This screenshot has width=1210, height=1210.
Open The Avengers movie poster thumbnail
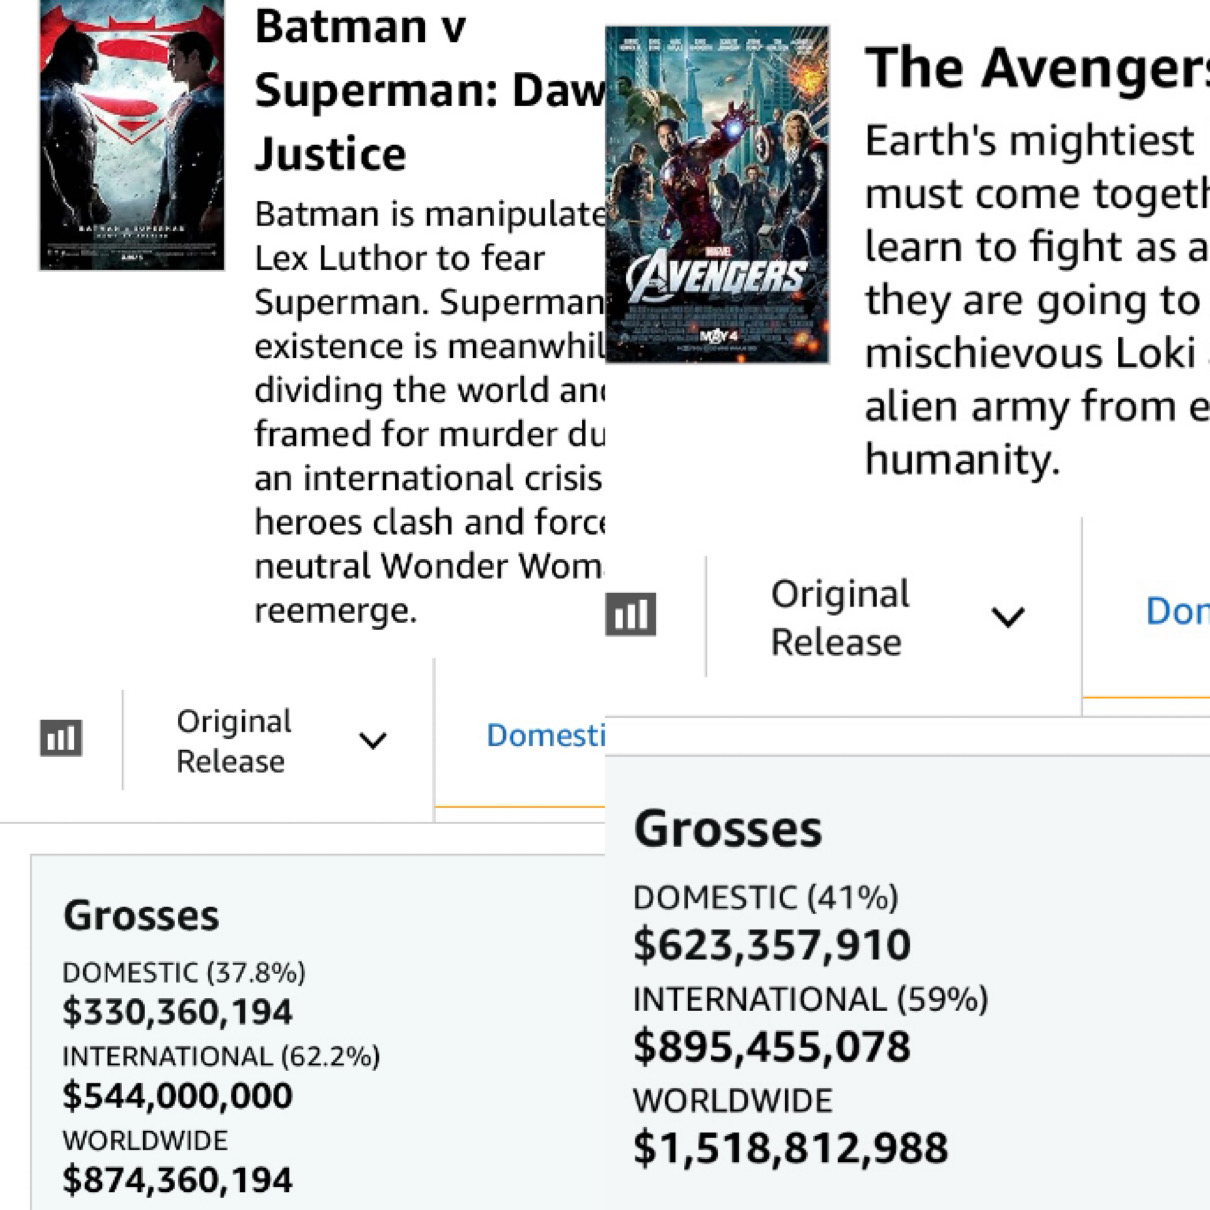(x=717, y=195)
